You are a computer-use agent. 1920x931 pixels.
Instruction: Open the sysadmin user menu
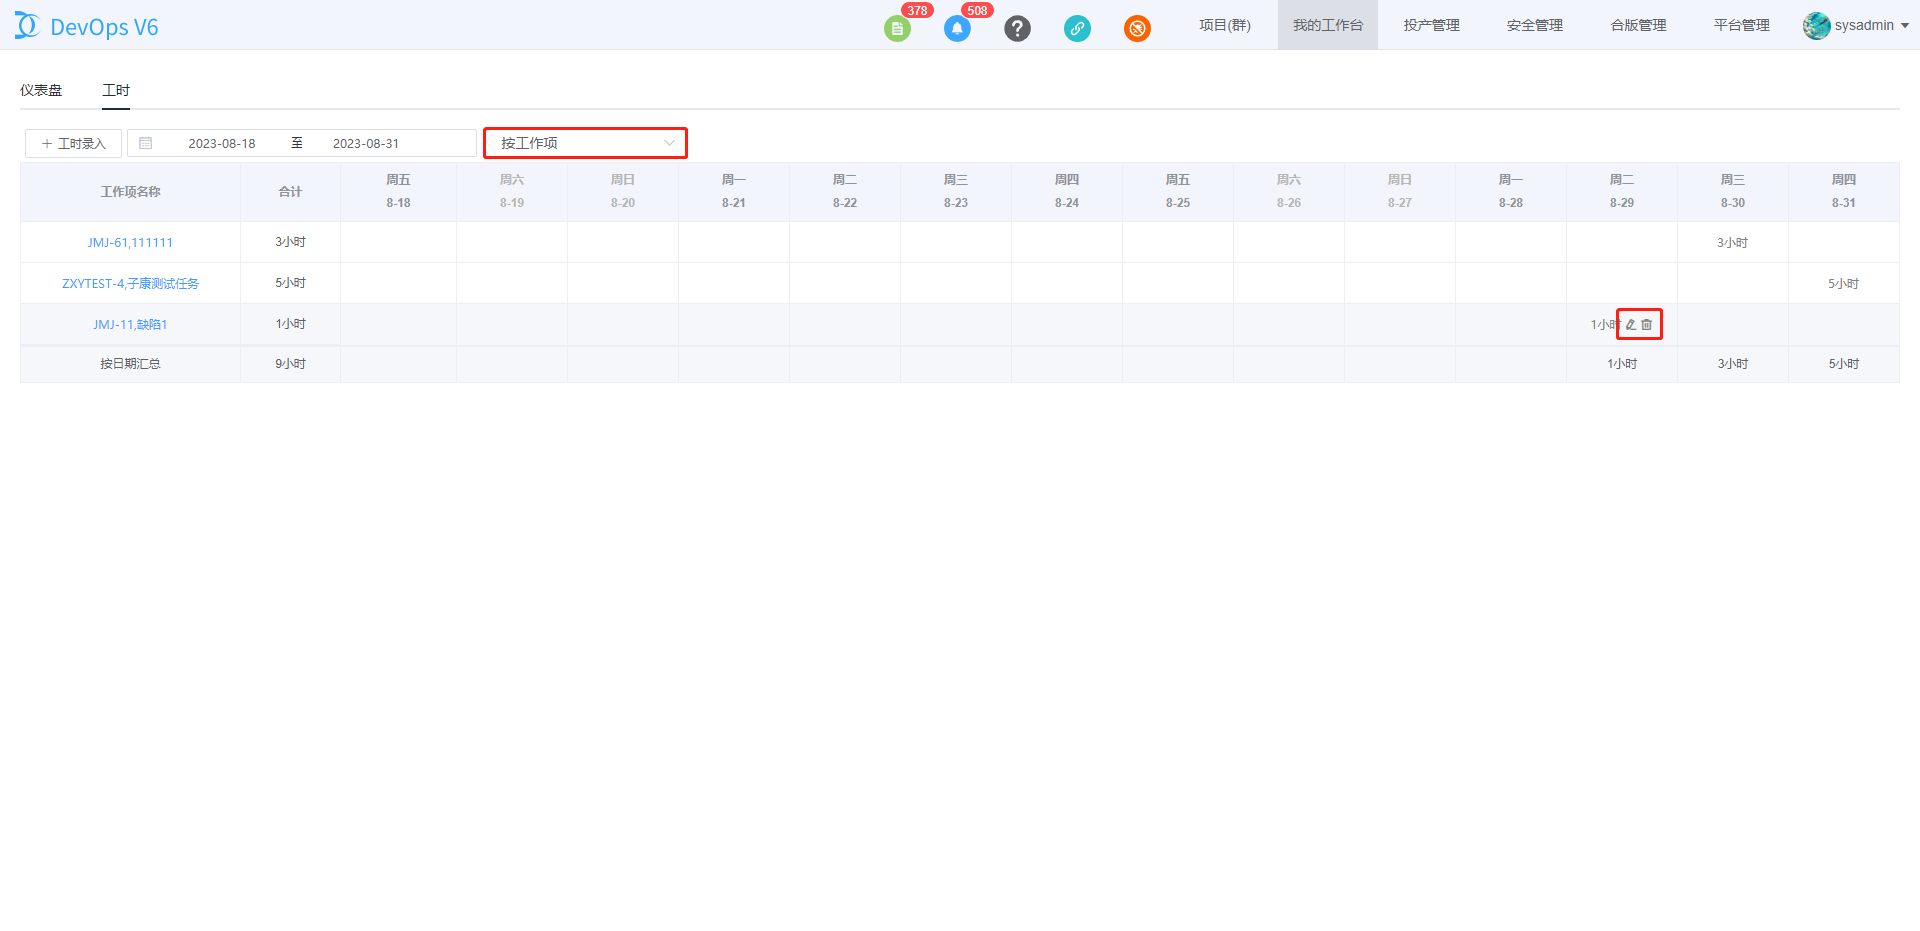(1856, 25)
